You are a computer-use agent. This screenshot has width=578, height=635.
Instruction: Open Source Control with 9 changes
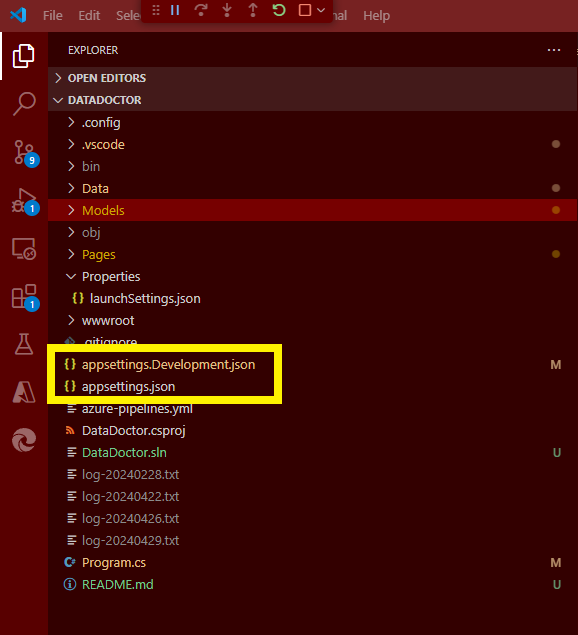click(x=25, y=153)
